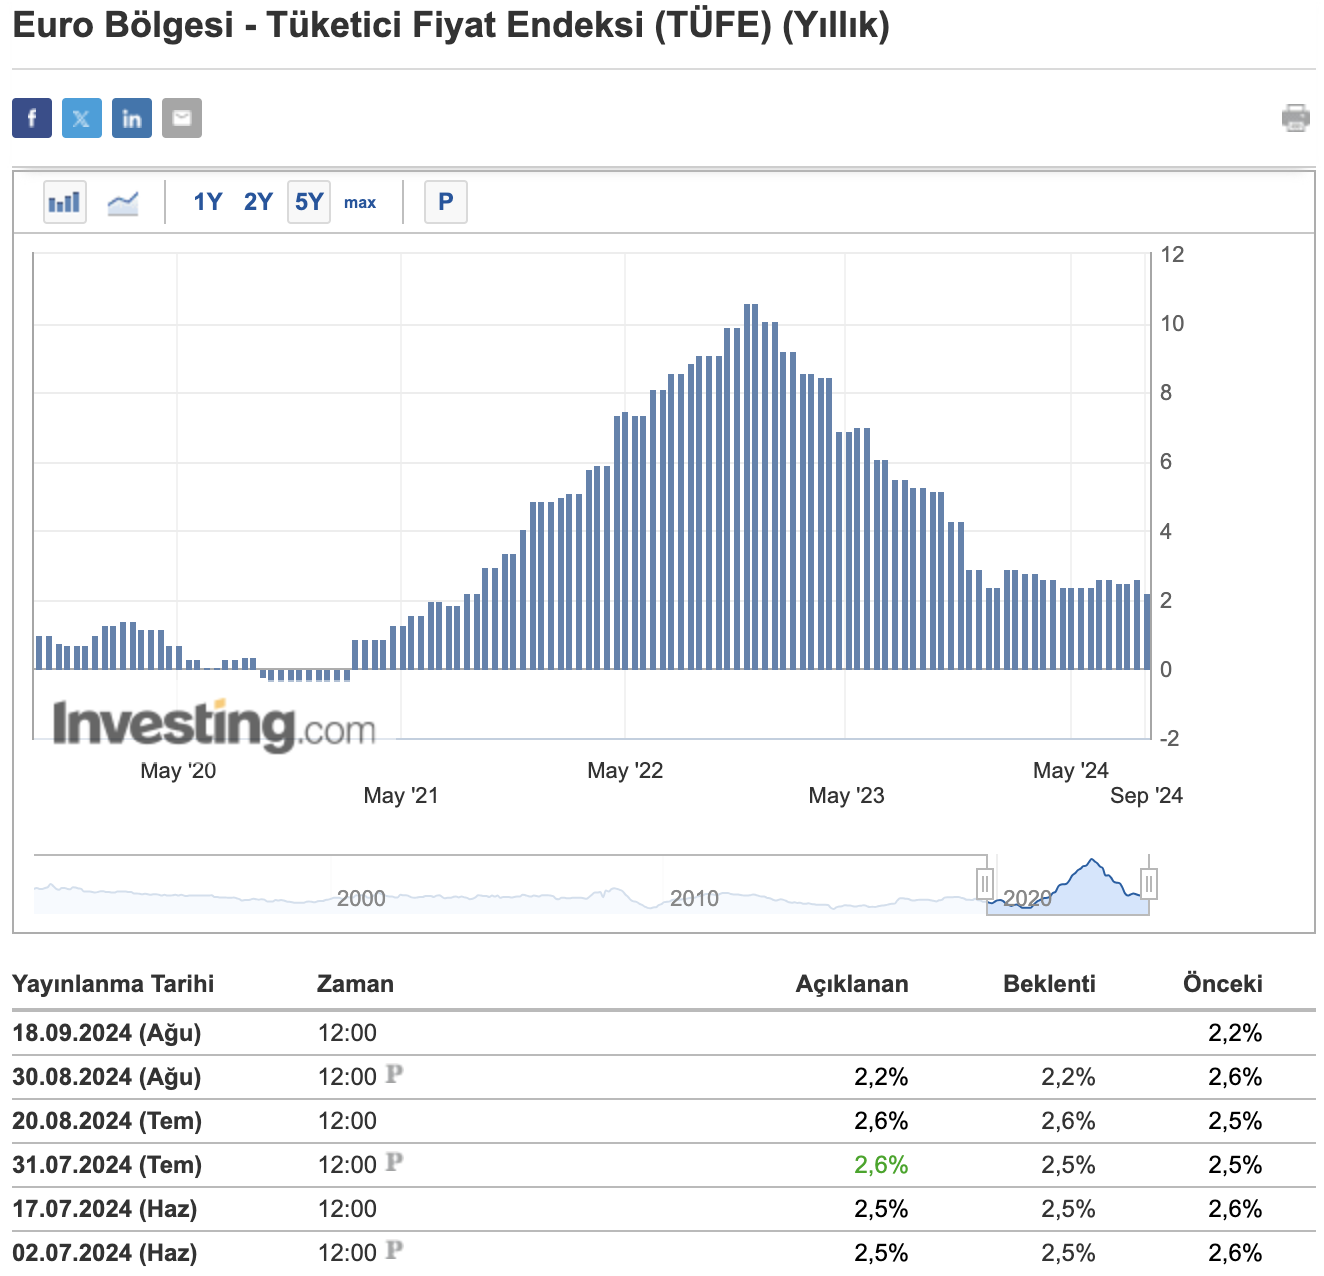1324x1276 pixels.
Task: Click the last bar near Sep '24
Action: click(x=1147, y=632)
